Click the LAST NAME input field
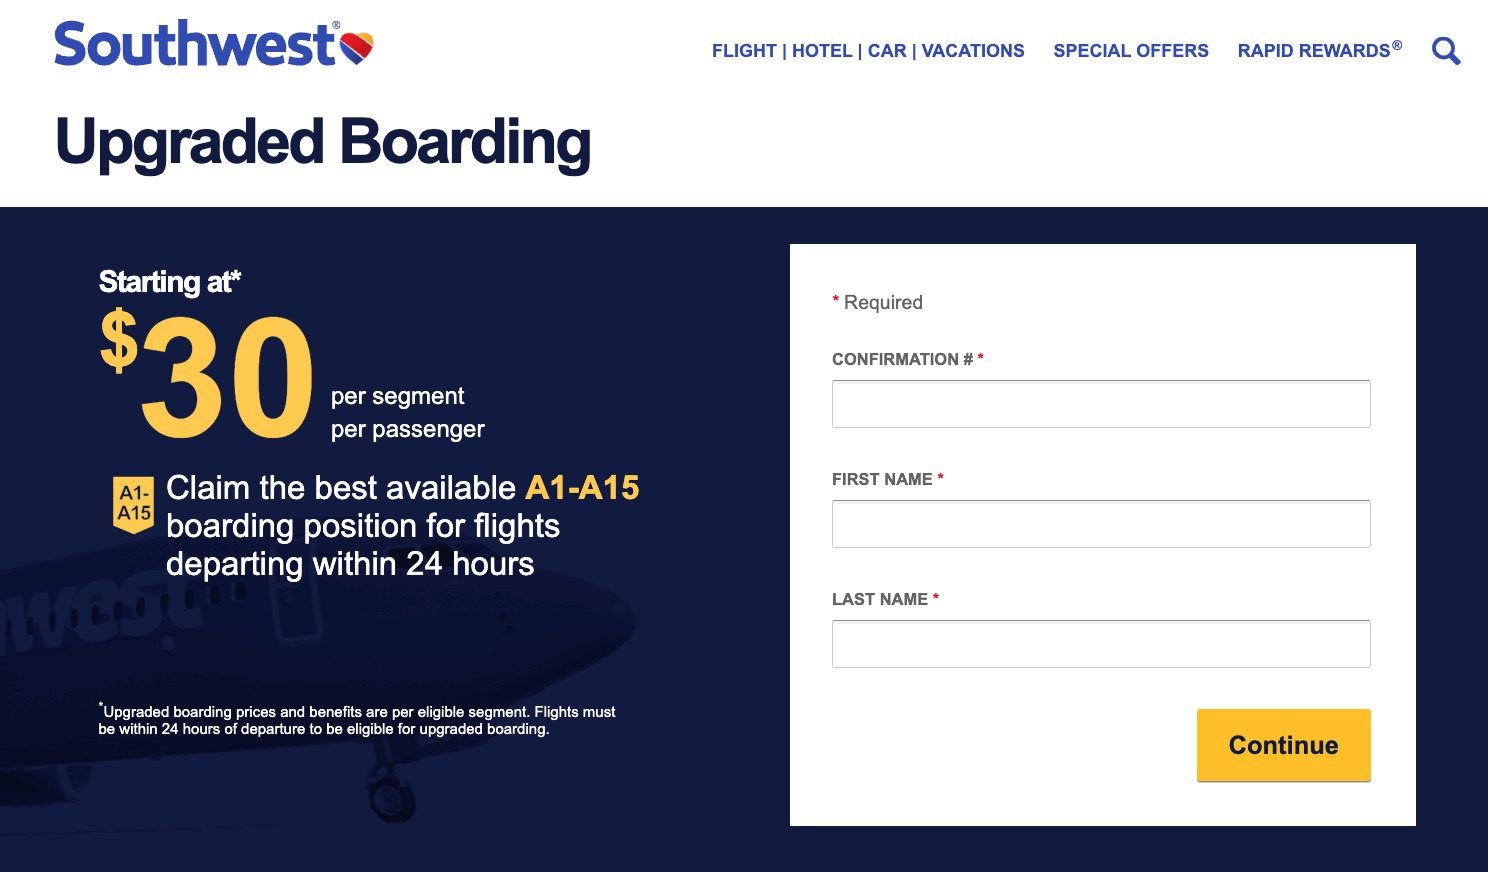The image size is (1488, 872). click(x=1100, y=643)
